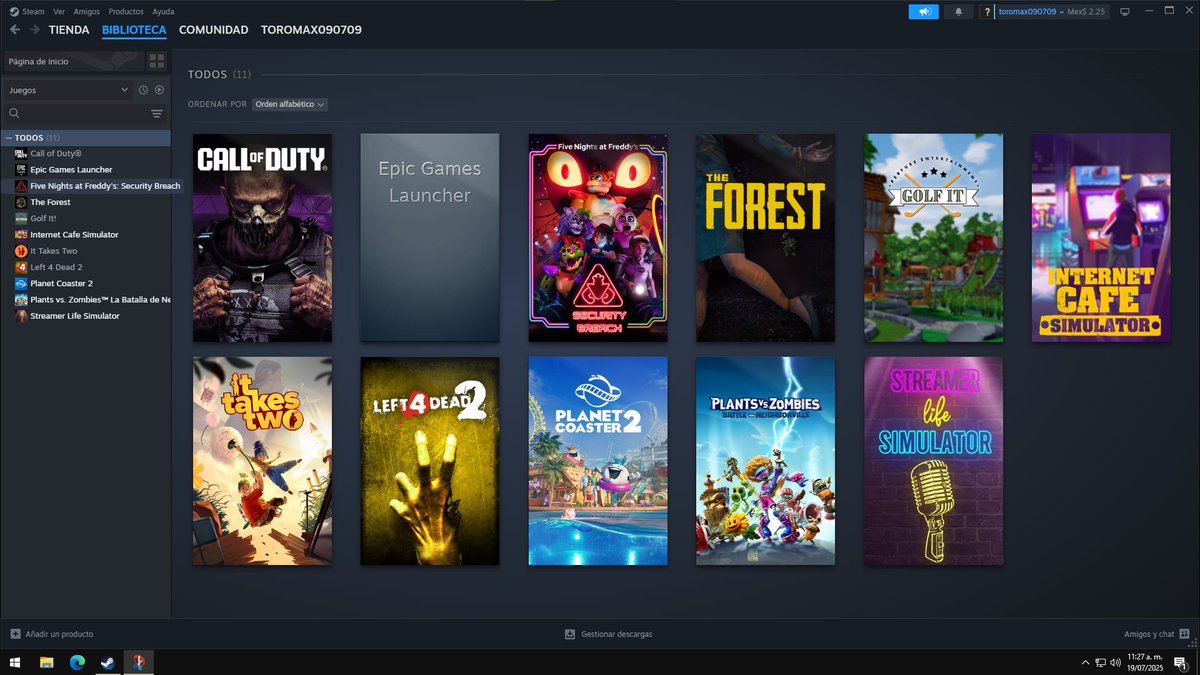Open the Ayuda menu
Screen dimensions: 1200x675
163,11
